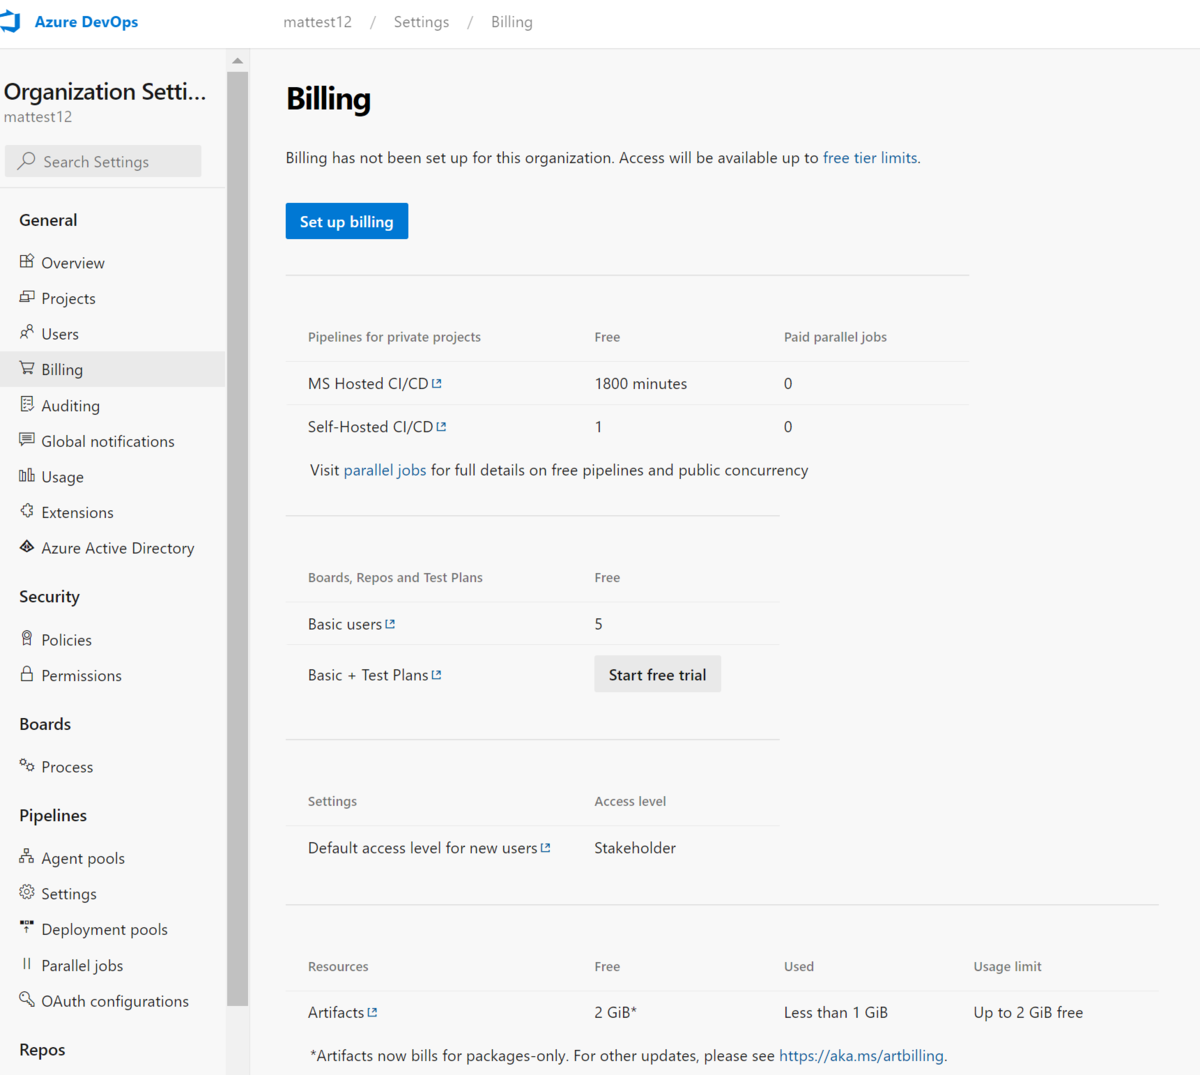Open Deployment pools page
Image resolution: width=1200 pixels, height=1075 pixels.
pos(104,929)
